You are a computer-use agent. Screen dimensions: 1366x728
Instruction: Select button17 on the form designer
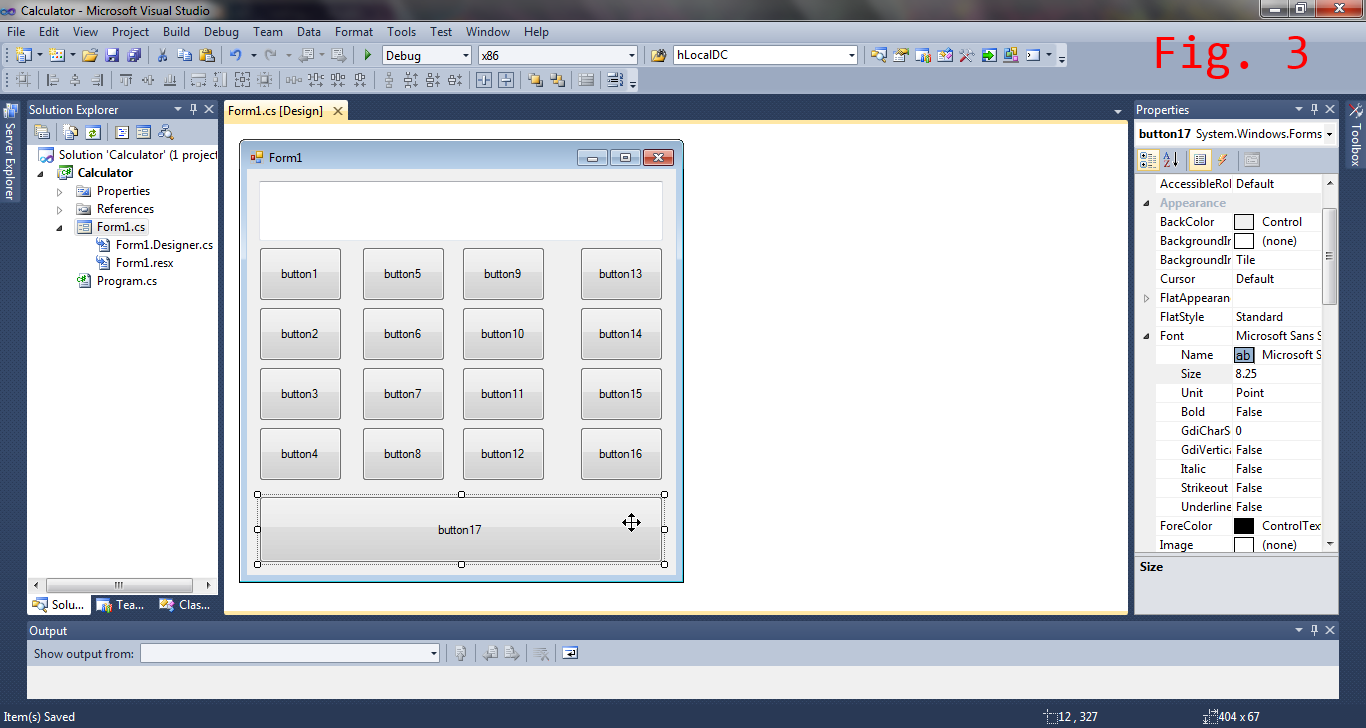tap(460, 529)
